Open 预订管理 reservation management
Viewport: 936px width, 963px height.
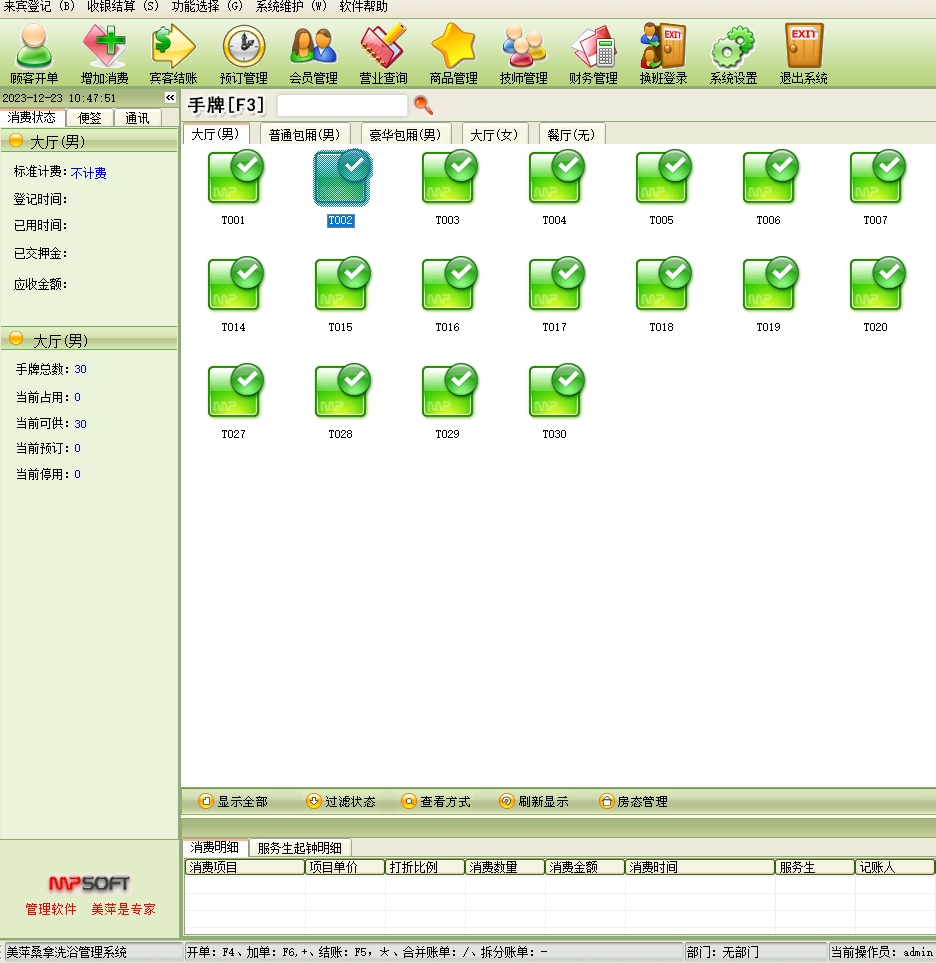tap(243, 54)
